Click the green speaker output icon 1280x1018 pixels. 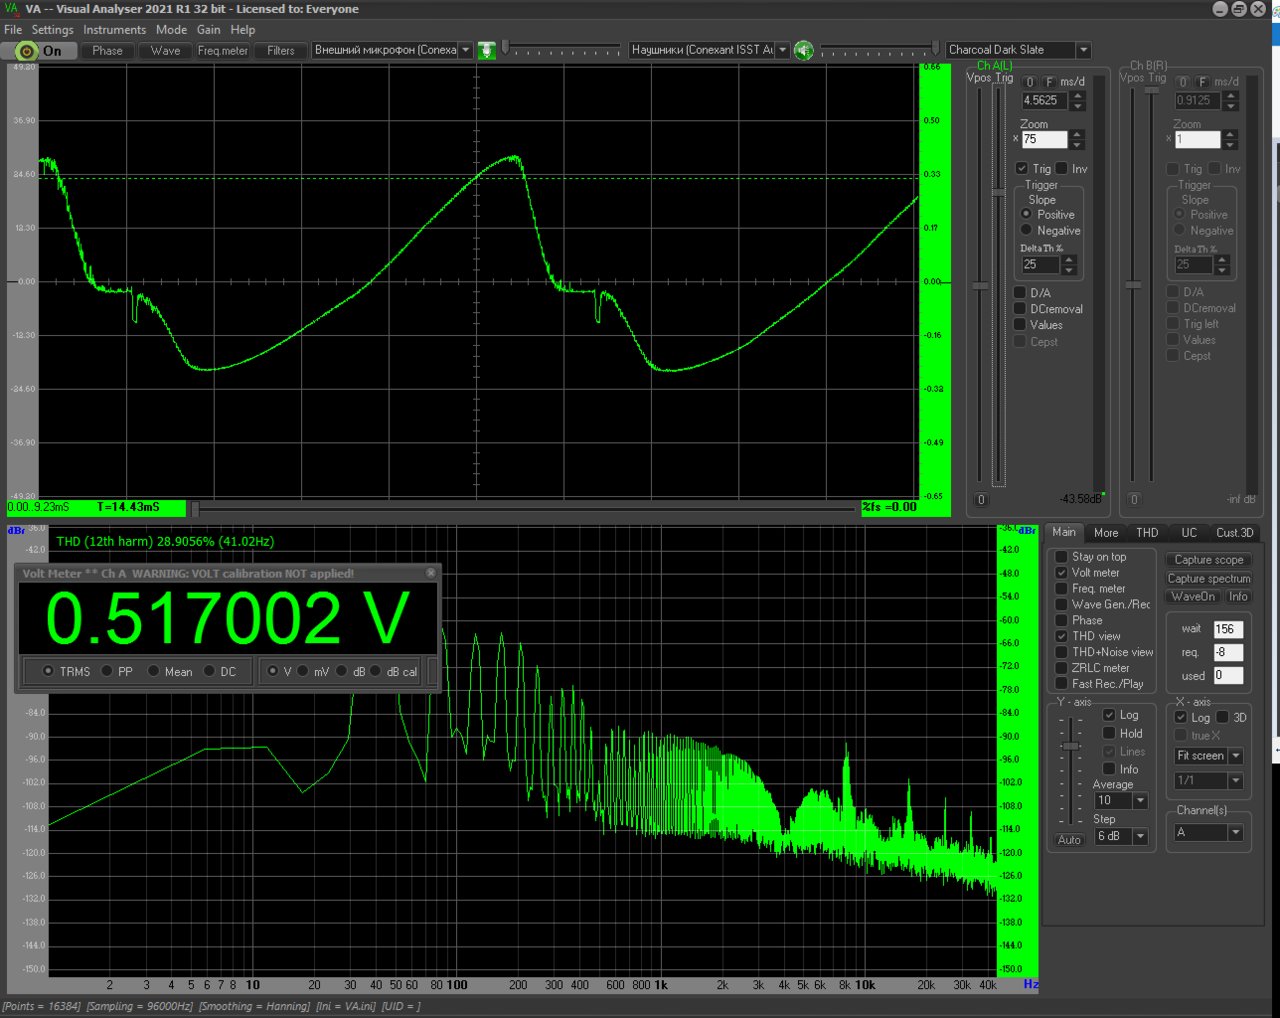803,50
